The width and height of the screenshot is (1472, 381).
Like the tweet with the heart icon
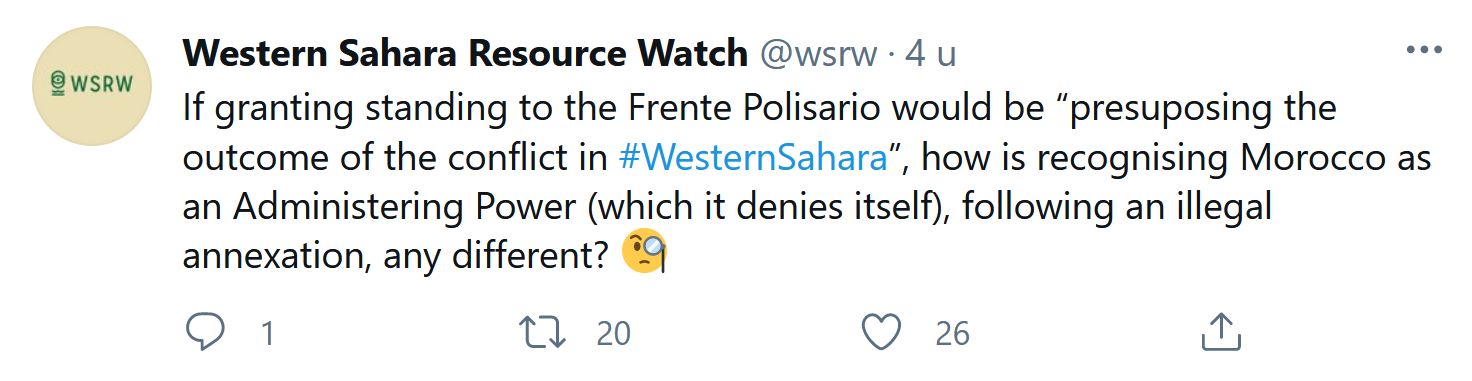click(881, 332)
